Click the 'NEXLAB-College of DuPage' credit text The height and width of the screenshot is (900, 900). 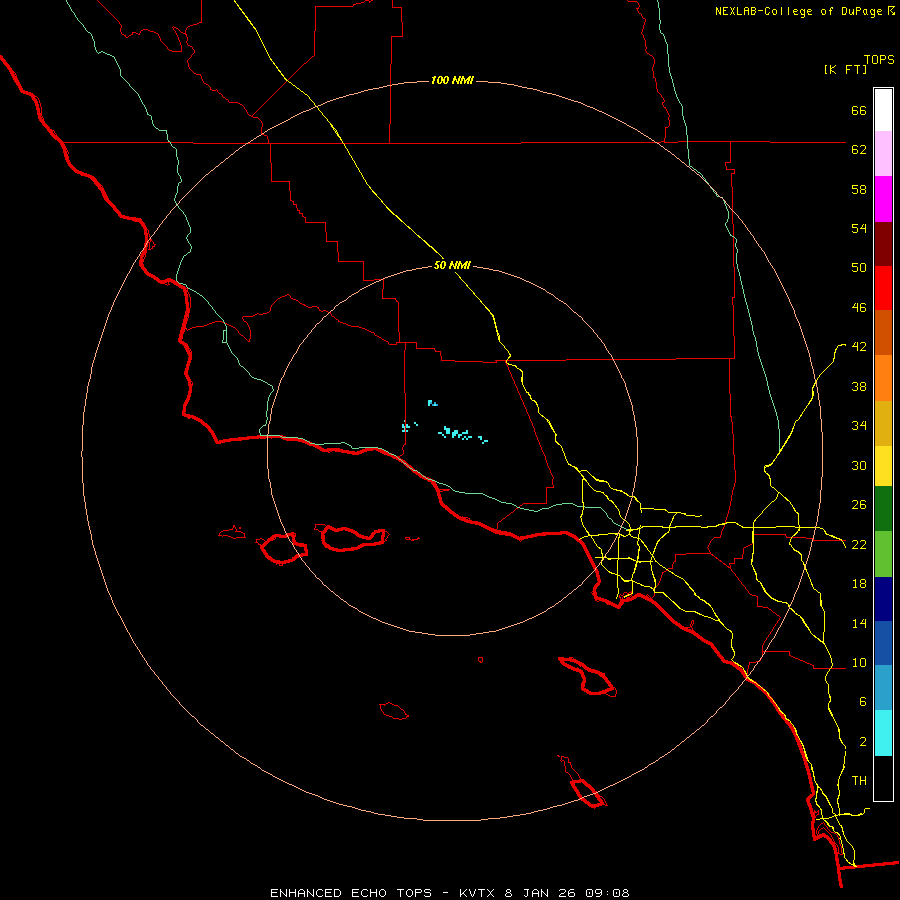point(799,11)
